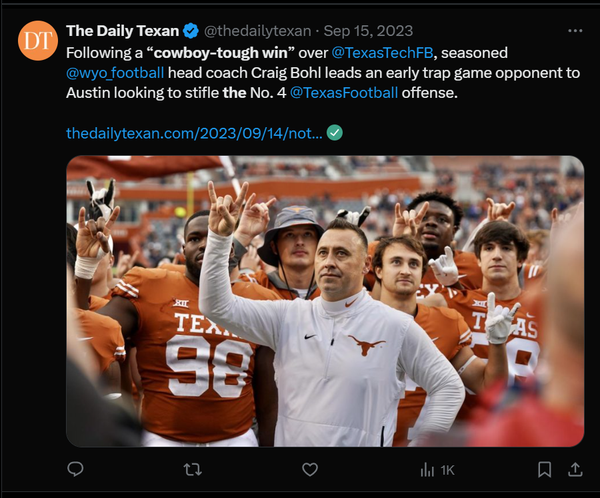This screenshot has width=600, height=498.
Task: Open the share upload icon
Action: (x=575, y=469)
